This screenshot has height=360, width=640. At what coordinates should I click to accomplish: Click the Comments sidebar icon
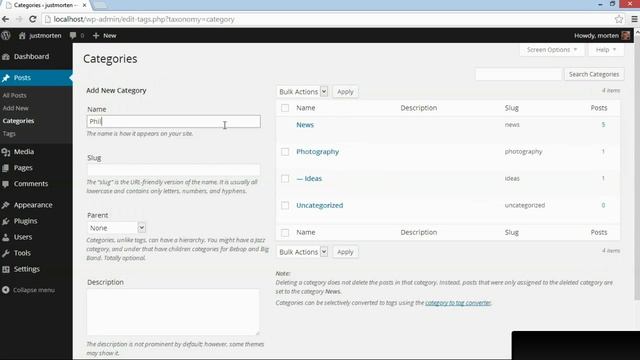coord(6,184)
